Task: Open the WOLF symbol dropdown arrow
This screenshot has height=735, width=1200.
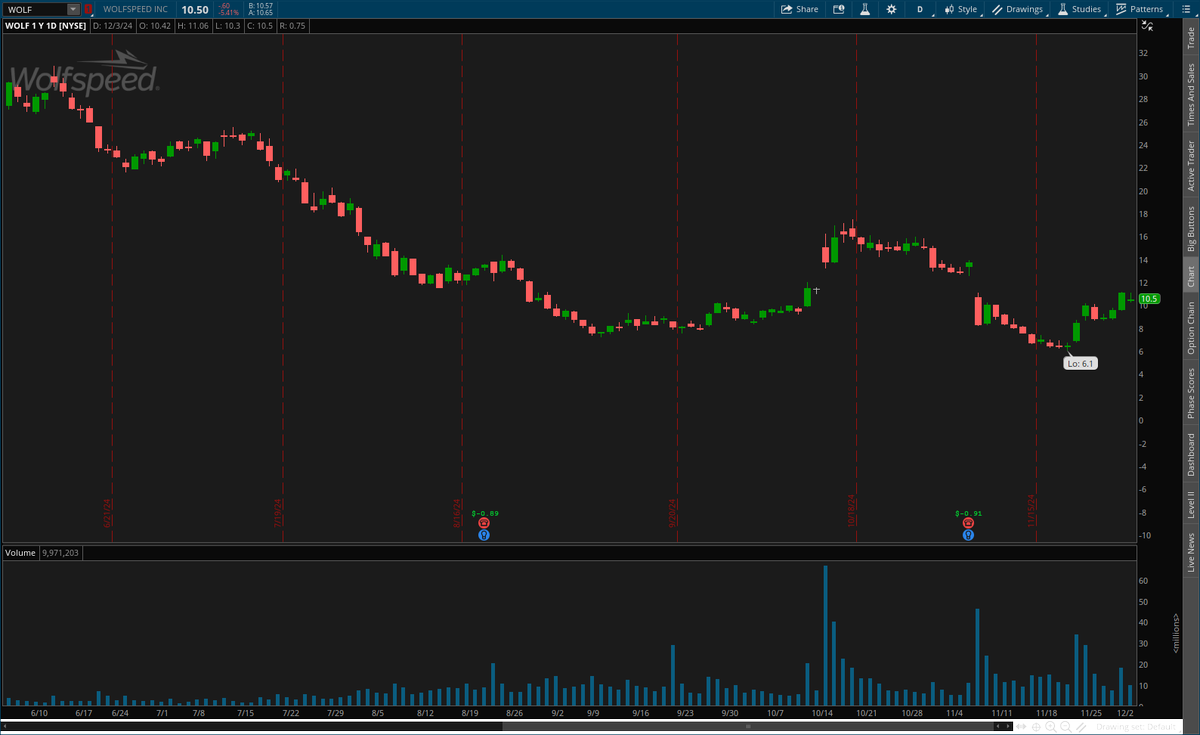Action: click(x=73, y=9)
